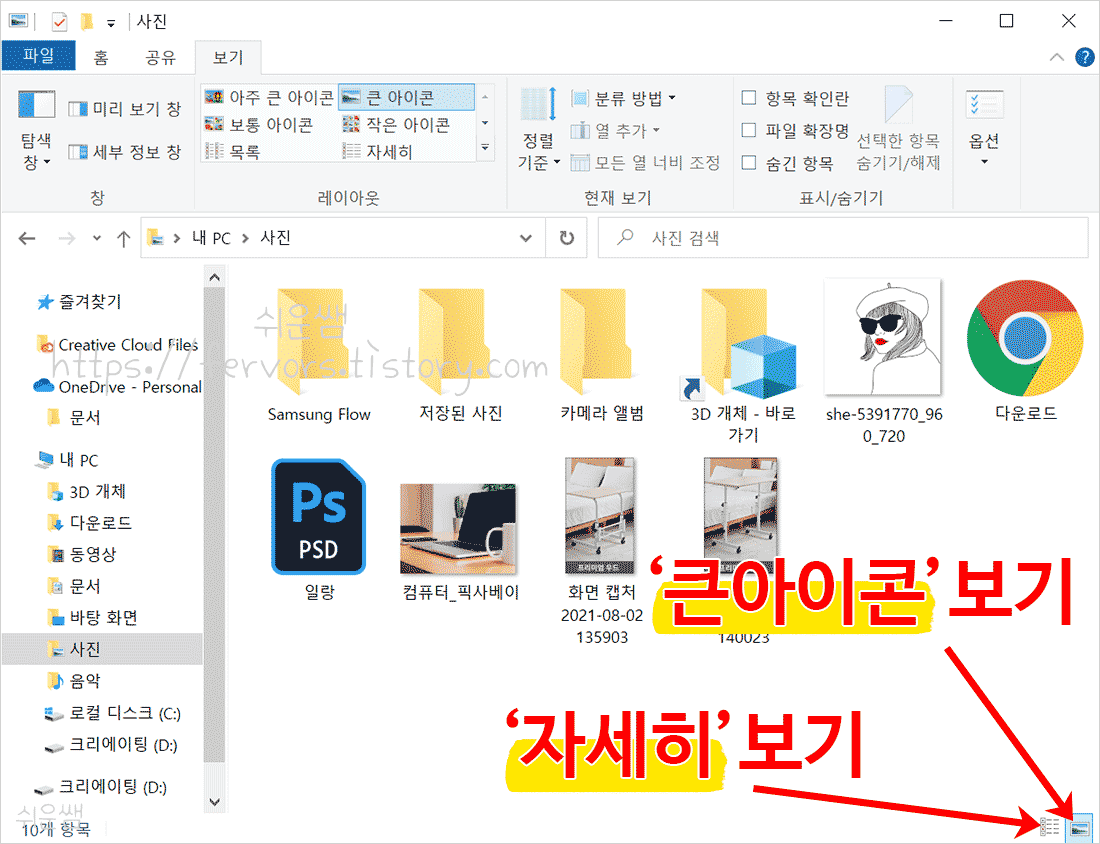Refresh the folder view

[x=567, y=239]
